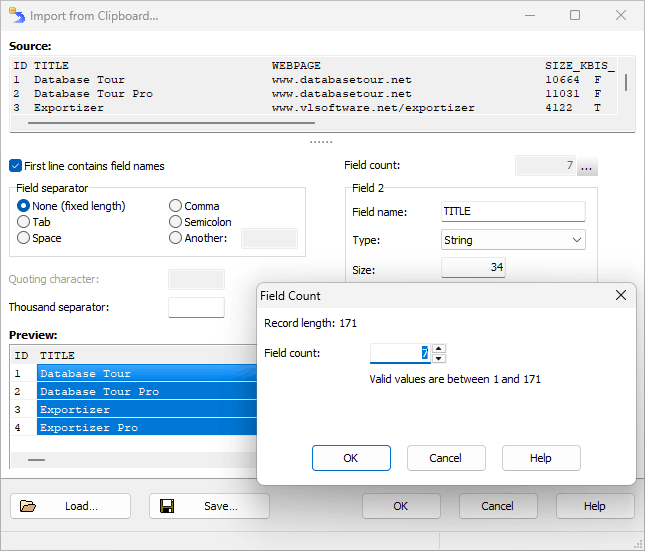The width and height of the screenshot is (645, 551).
Task: Click the floppy disk icon on Save button
Action: [x=167, y=506]
